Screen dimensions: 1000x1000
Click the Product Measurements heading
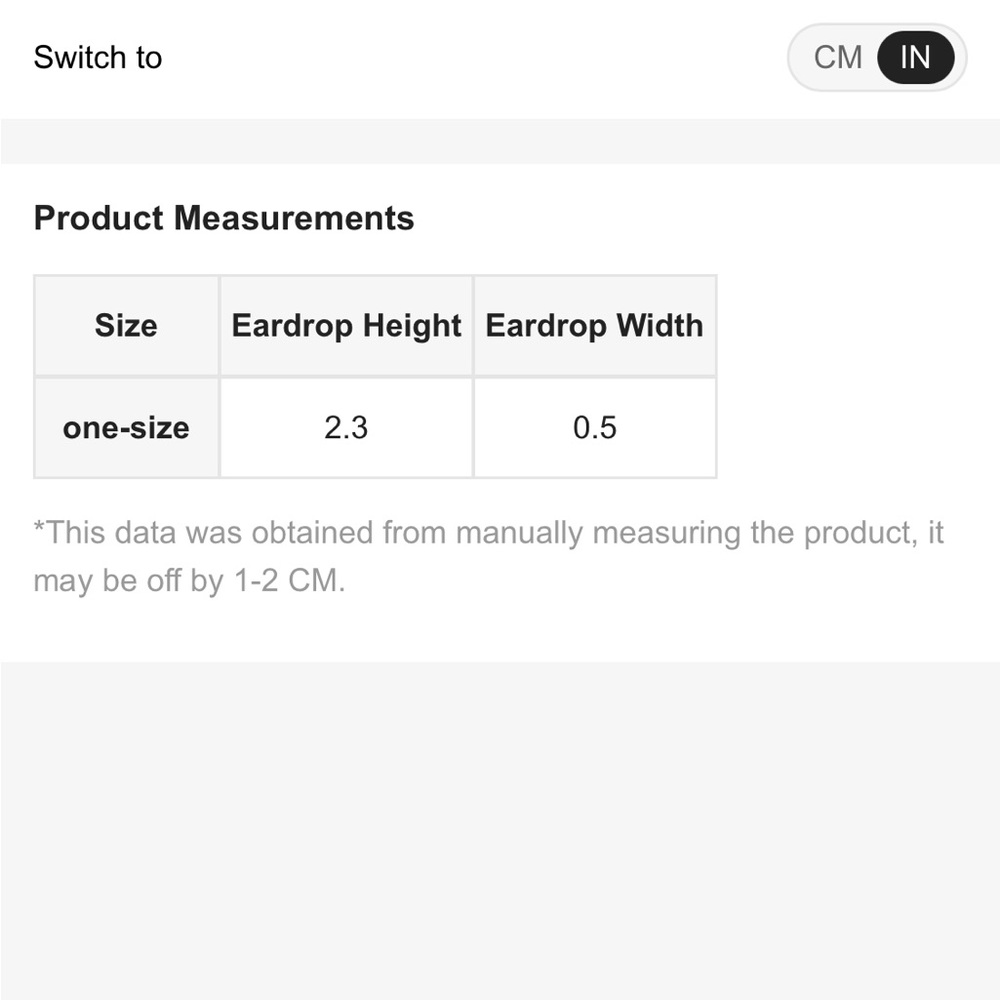(x=224, y=218)
